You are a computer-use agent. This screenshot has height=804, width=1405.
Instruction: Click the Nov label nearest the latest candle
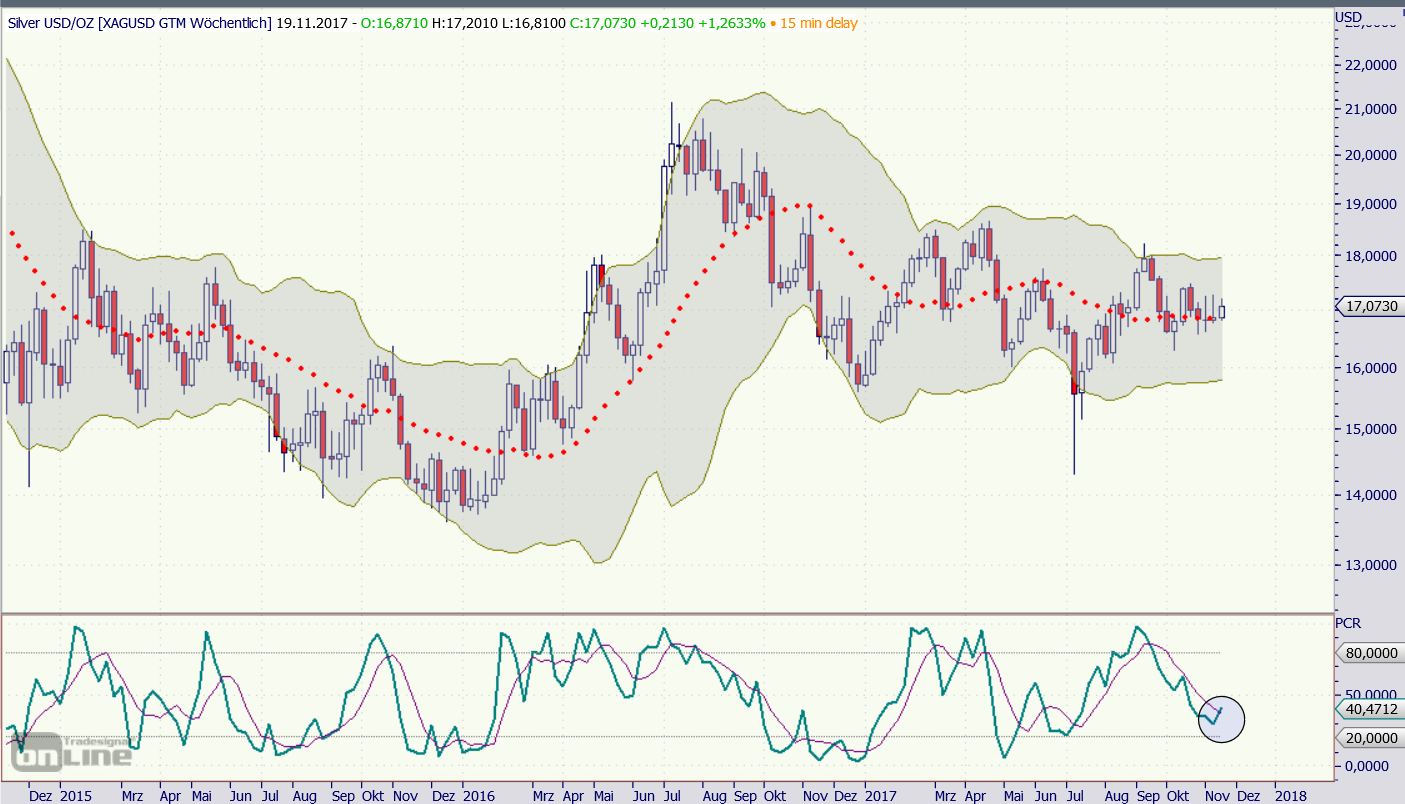(x=1216, y=796)
